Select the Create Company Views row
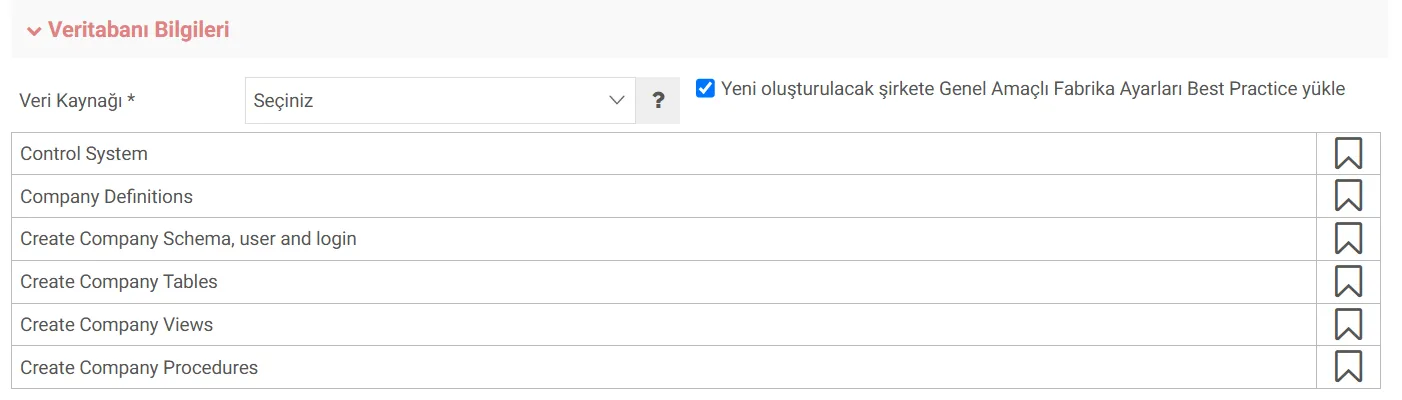Image resolution: width=1402 pixels, height=400 pixels. [x=664, y=324]
